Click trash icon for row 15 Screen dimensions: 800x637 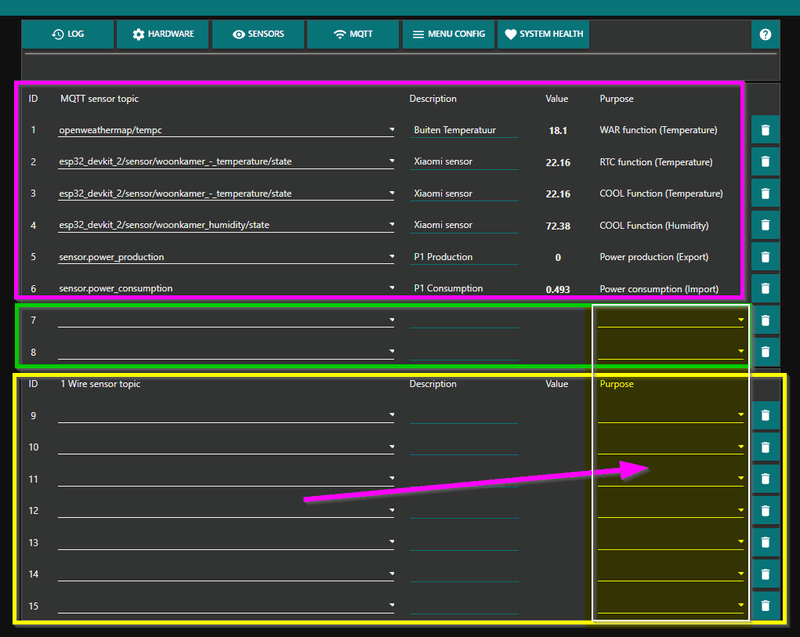coord(765,606)
